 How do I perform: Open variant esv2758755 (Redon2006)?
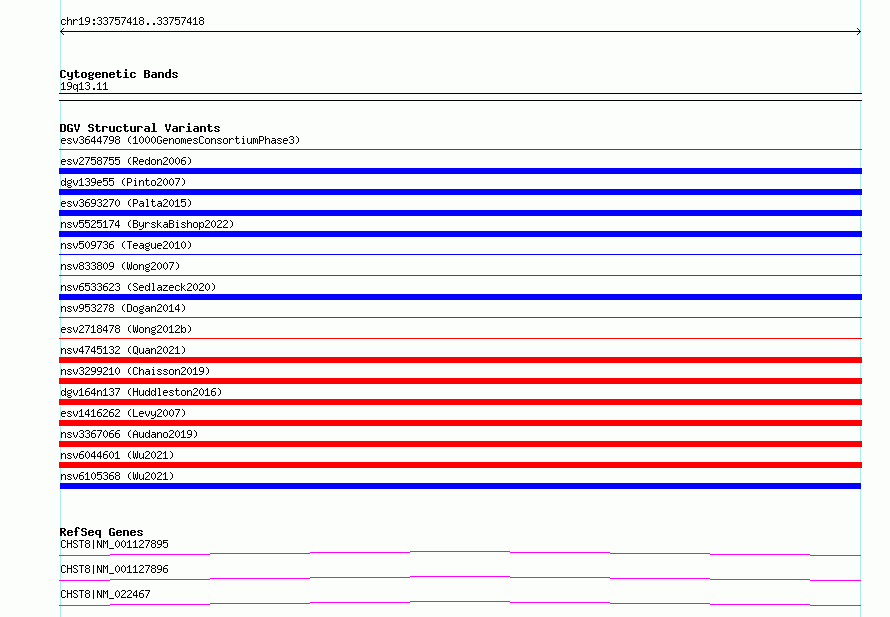coord(126,161)
